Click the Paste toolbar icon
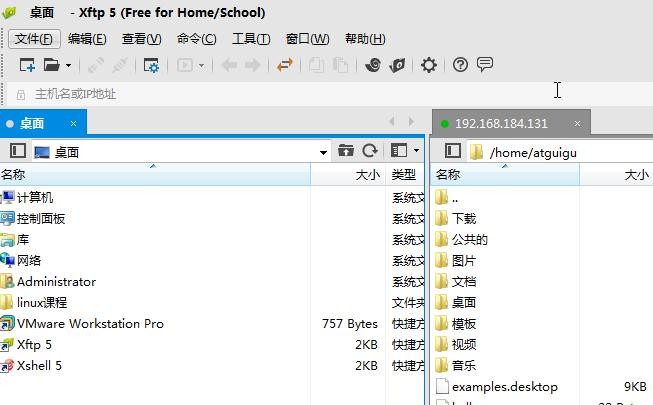 pos(341,65)
